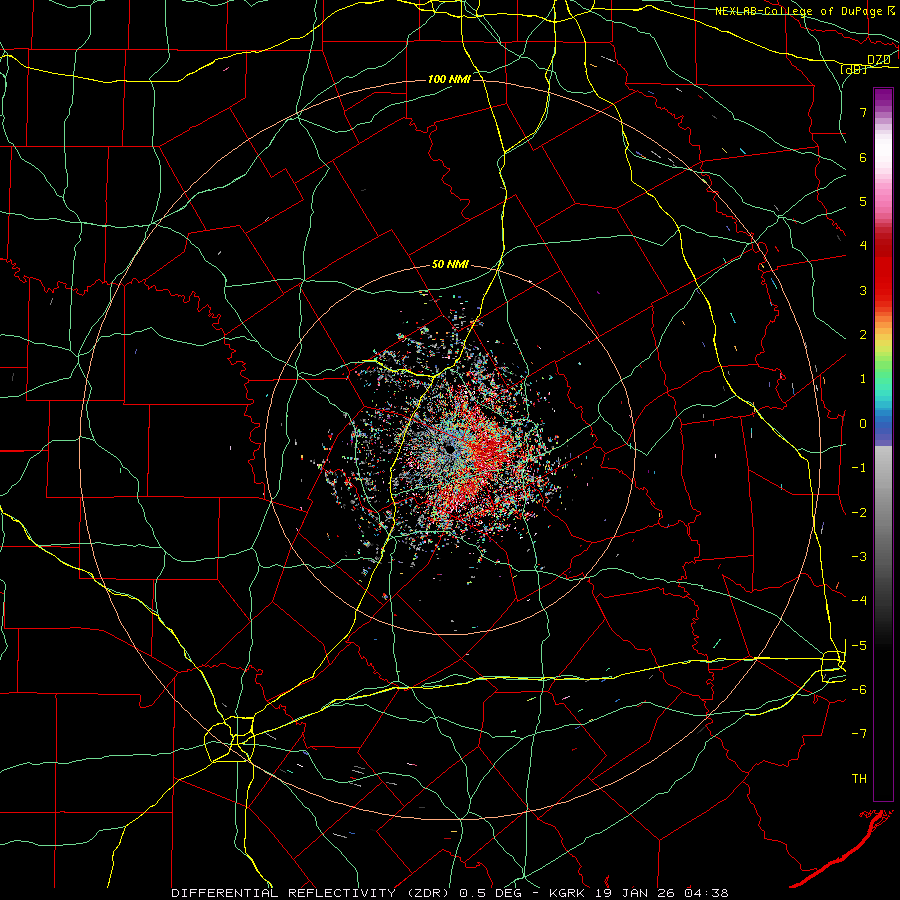Click the -5 dB scale label
This screenshot has width=900, height=900.
tap(859, 646)
